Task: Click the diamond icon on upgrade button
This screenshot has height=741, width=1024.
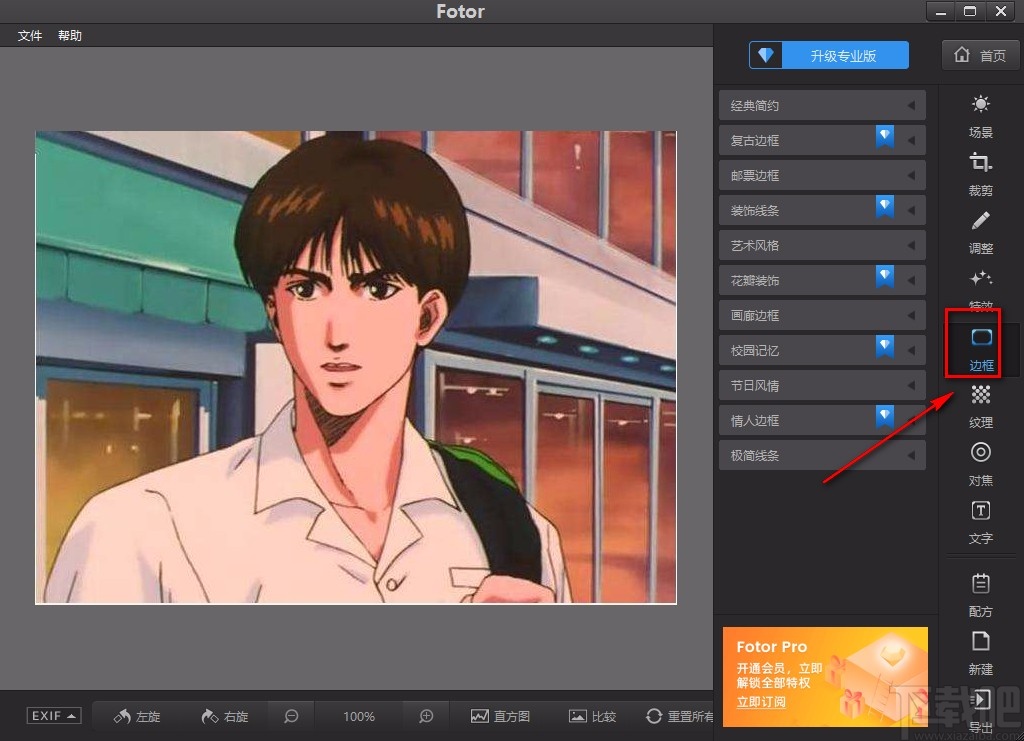Action: click(x=765, y=55)
